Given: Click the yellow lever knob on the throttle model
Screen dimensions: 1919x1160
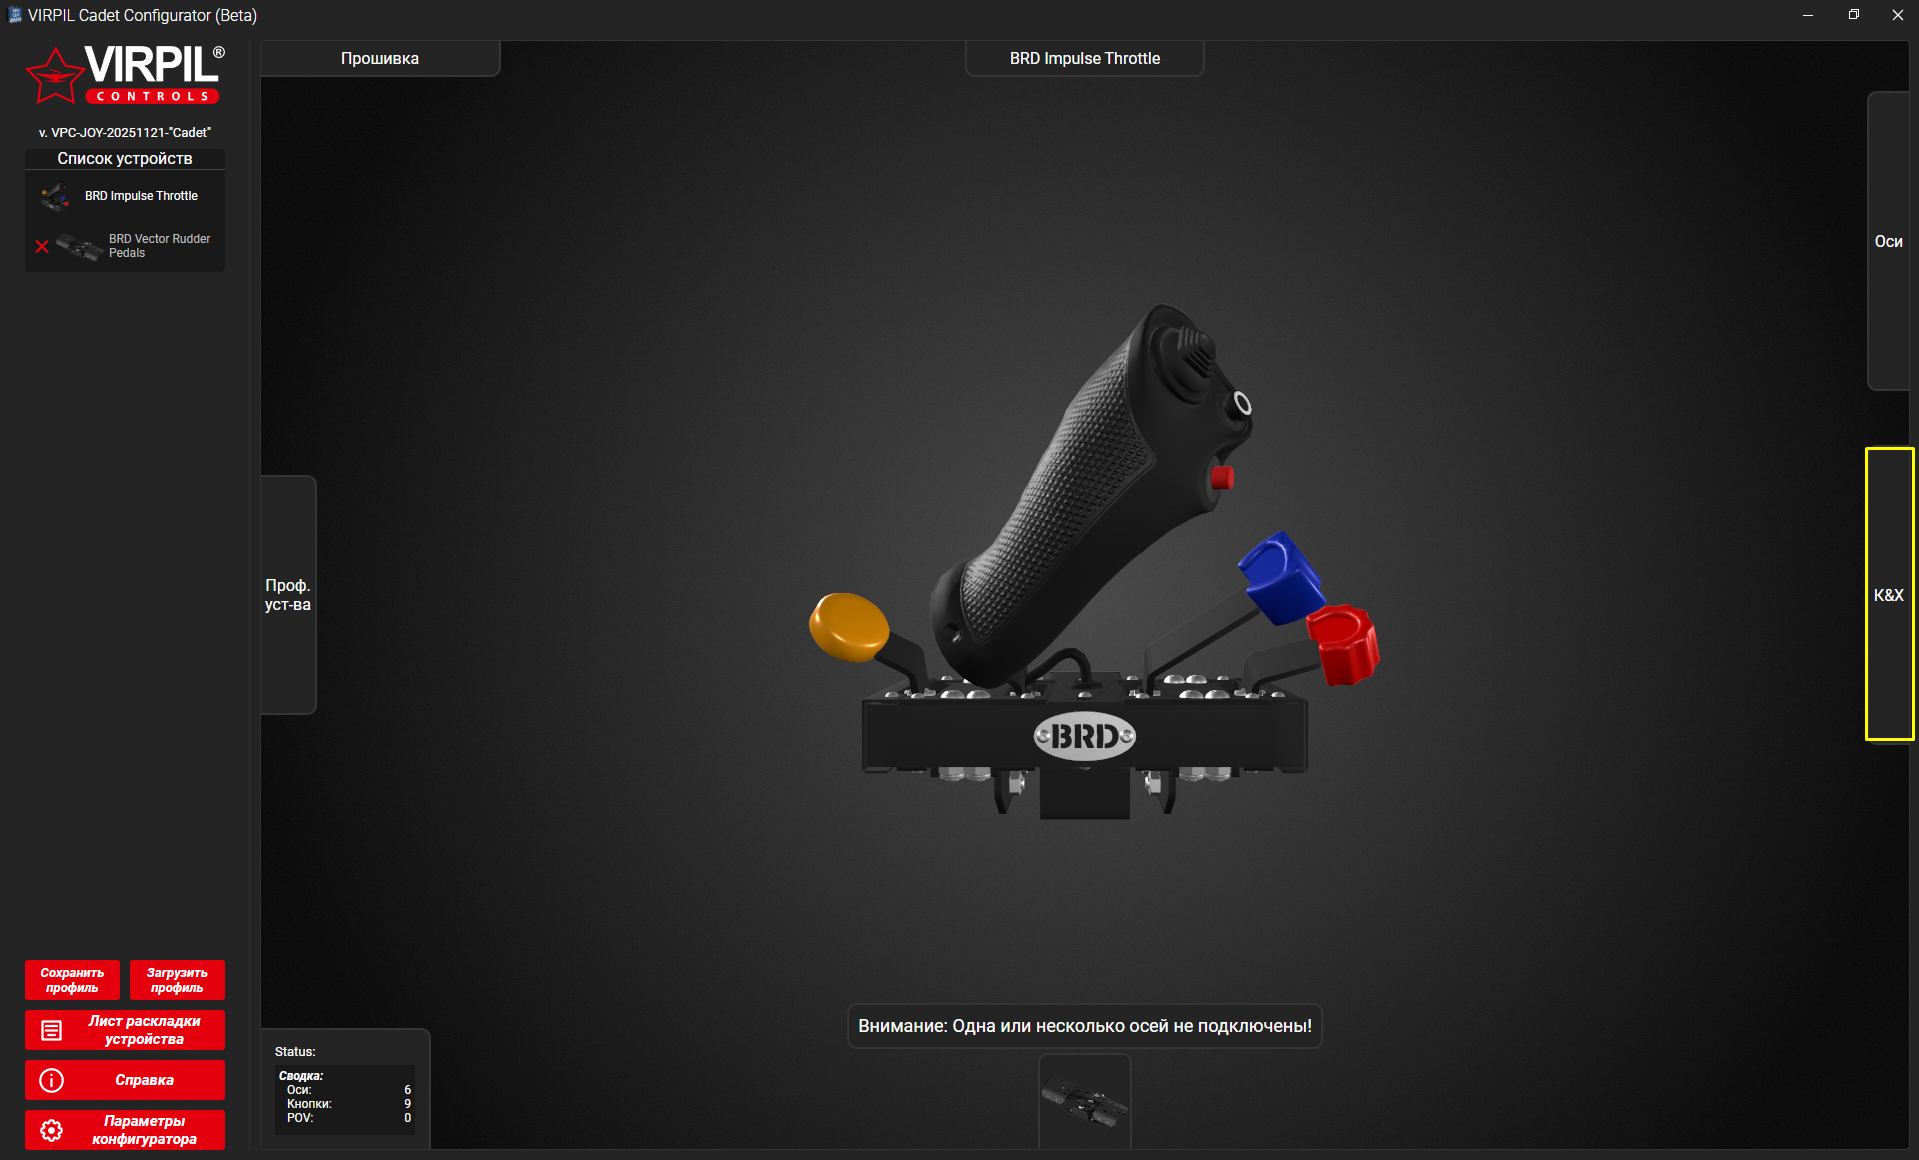Looking at the screenshot, I should (848, 627).
